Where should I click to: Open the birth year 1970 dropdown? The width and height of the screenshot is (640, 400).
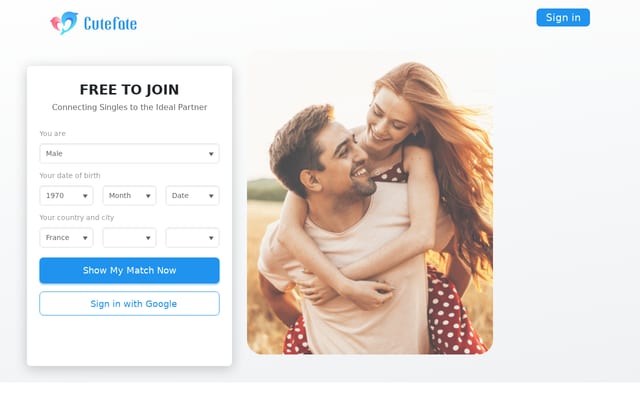[x=66, y=196]
